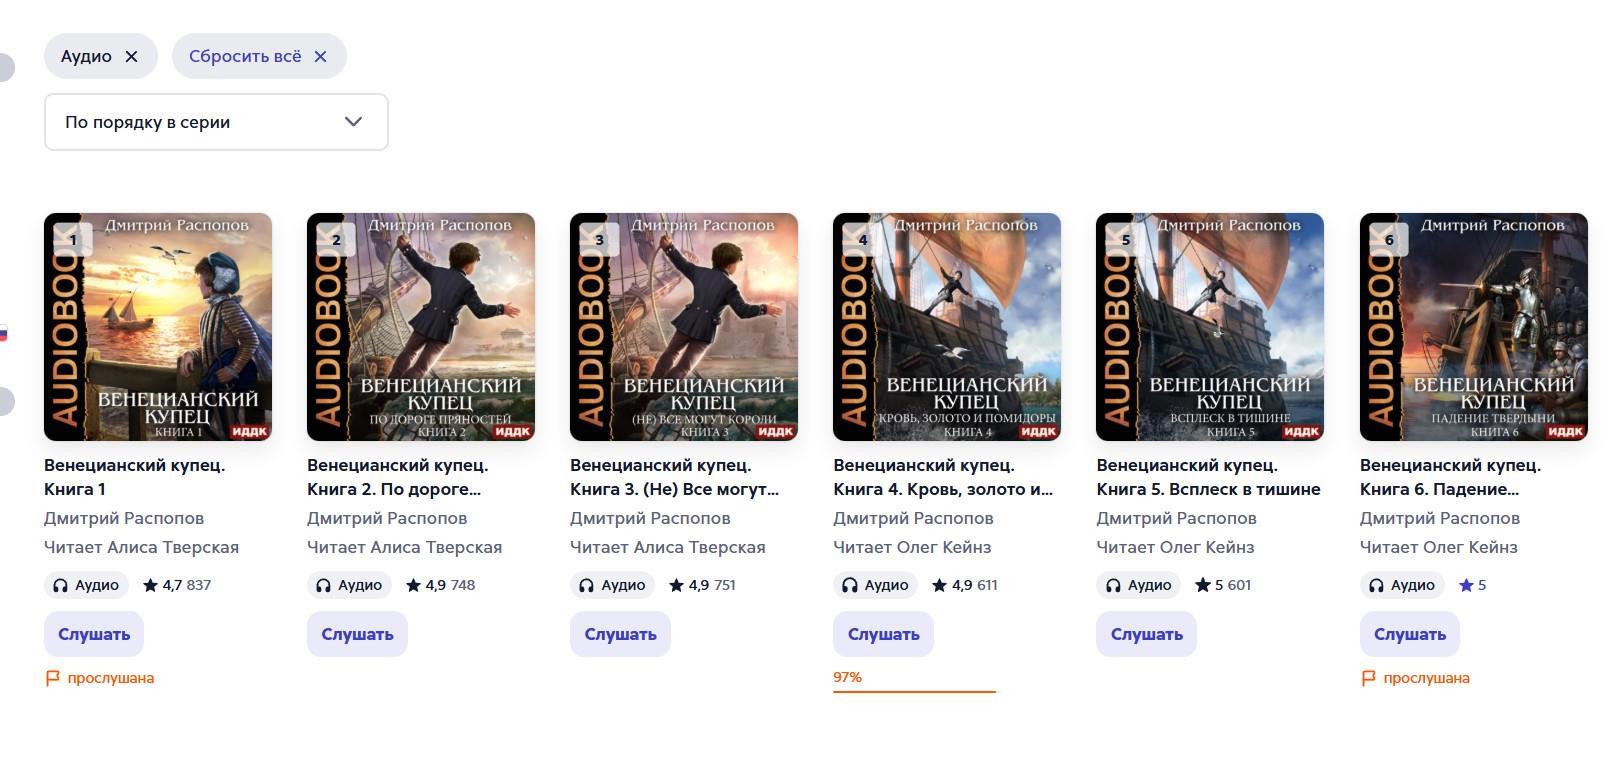The image size is (1611, 763).
Task: Click the Аудио headphones badge on Книга 4
Action: click(x=875, y=585)
